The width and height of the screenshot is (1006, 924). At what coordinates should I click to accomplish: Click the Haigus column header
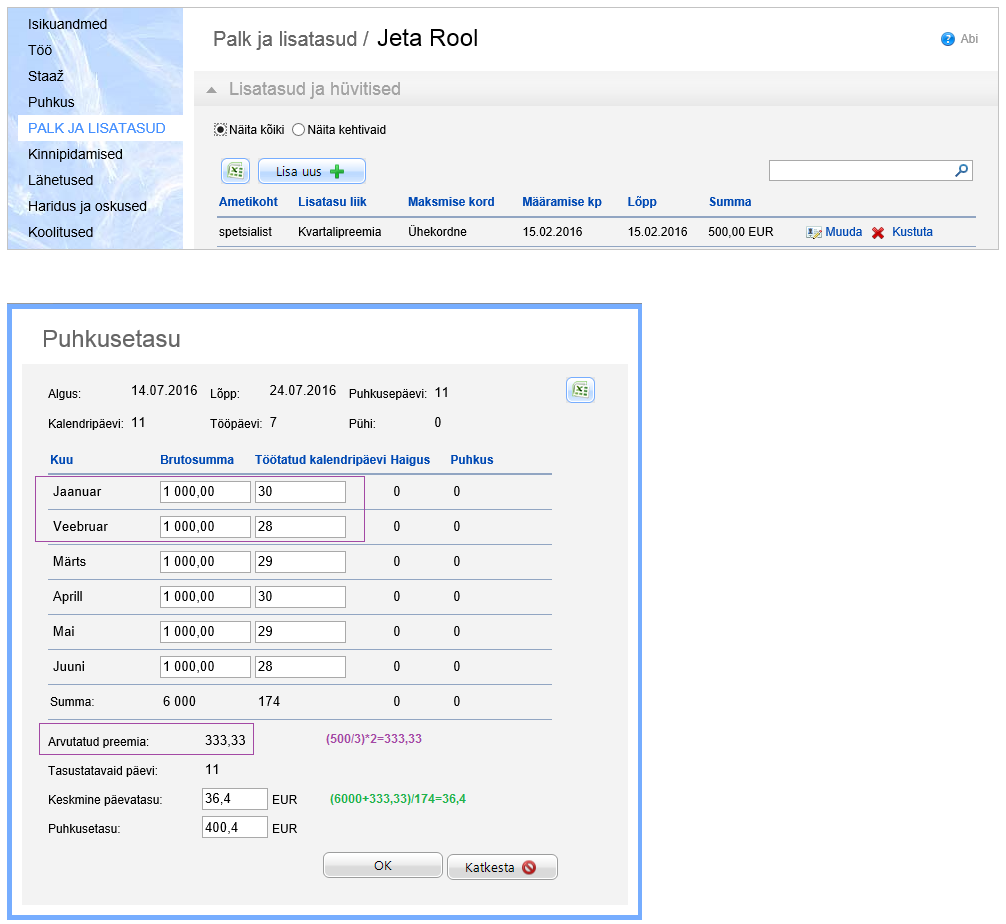pos(410,459)
